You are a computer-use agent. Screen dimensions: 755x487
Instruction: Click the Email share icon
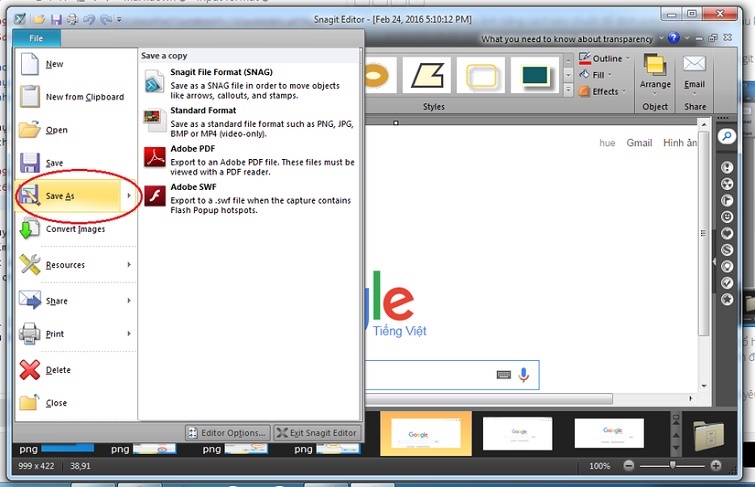click(694, 66)
